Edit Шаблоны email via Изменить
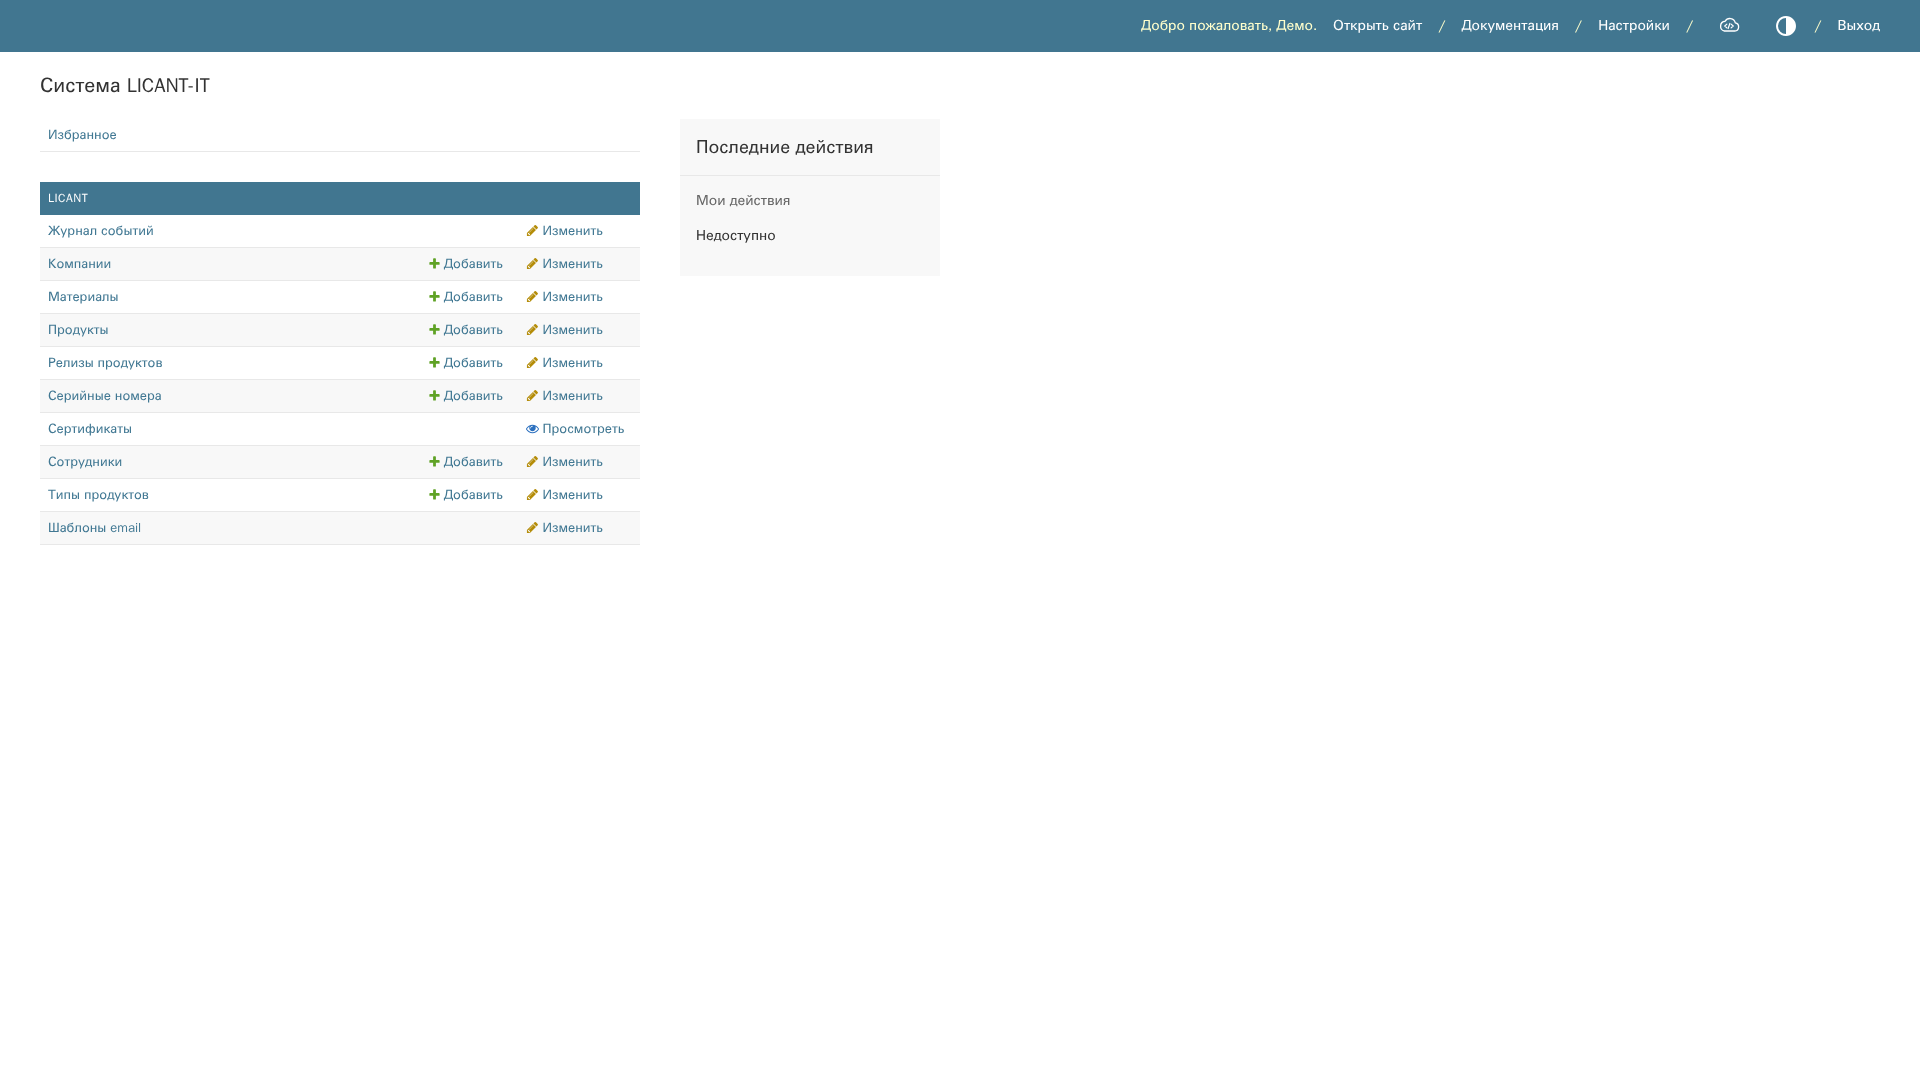Screen dimensions: 1920x1080 click(564, 528)
